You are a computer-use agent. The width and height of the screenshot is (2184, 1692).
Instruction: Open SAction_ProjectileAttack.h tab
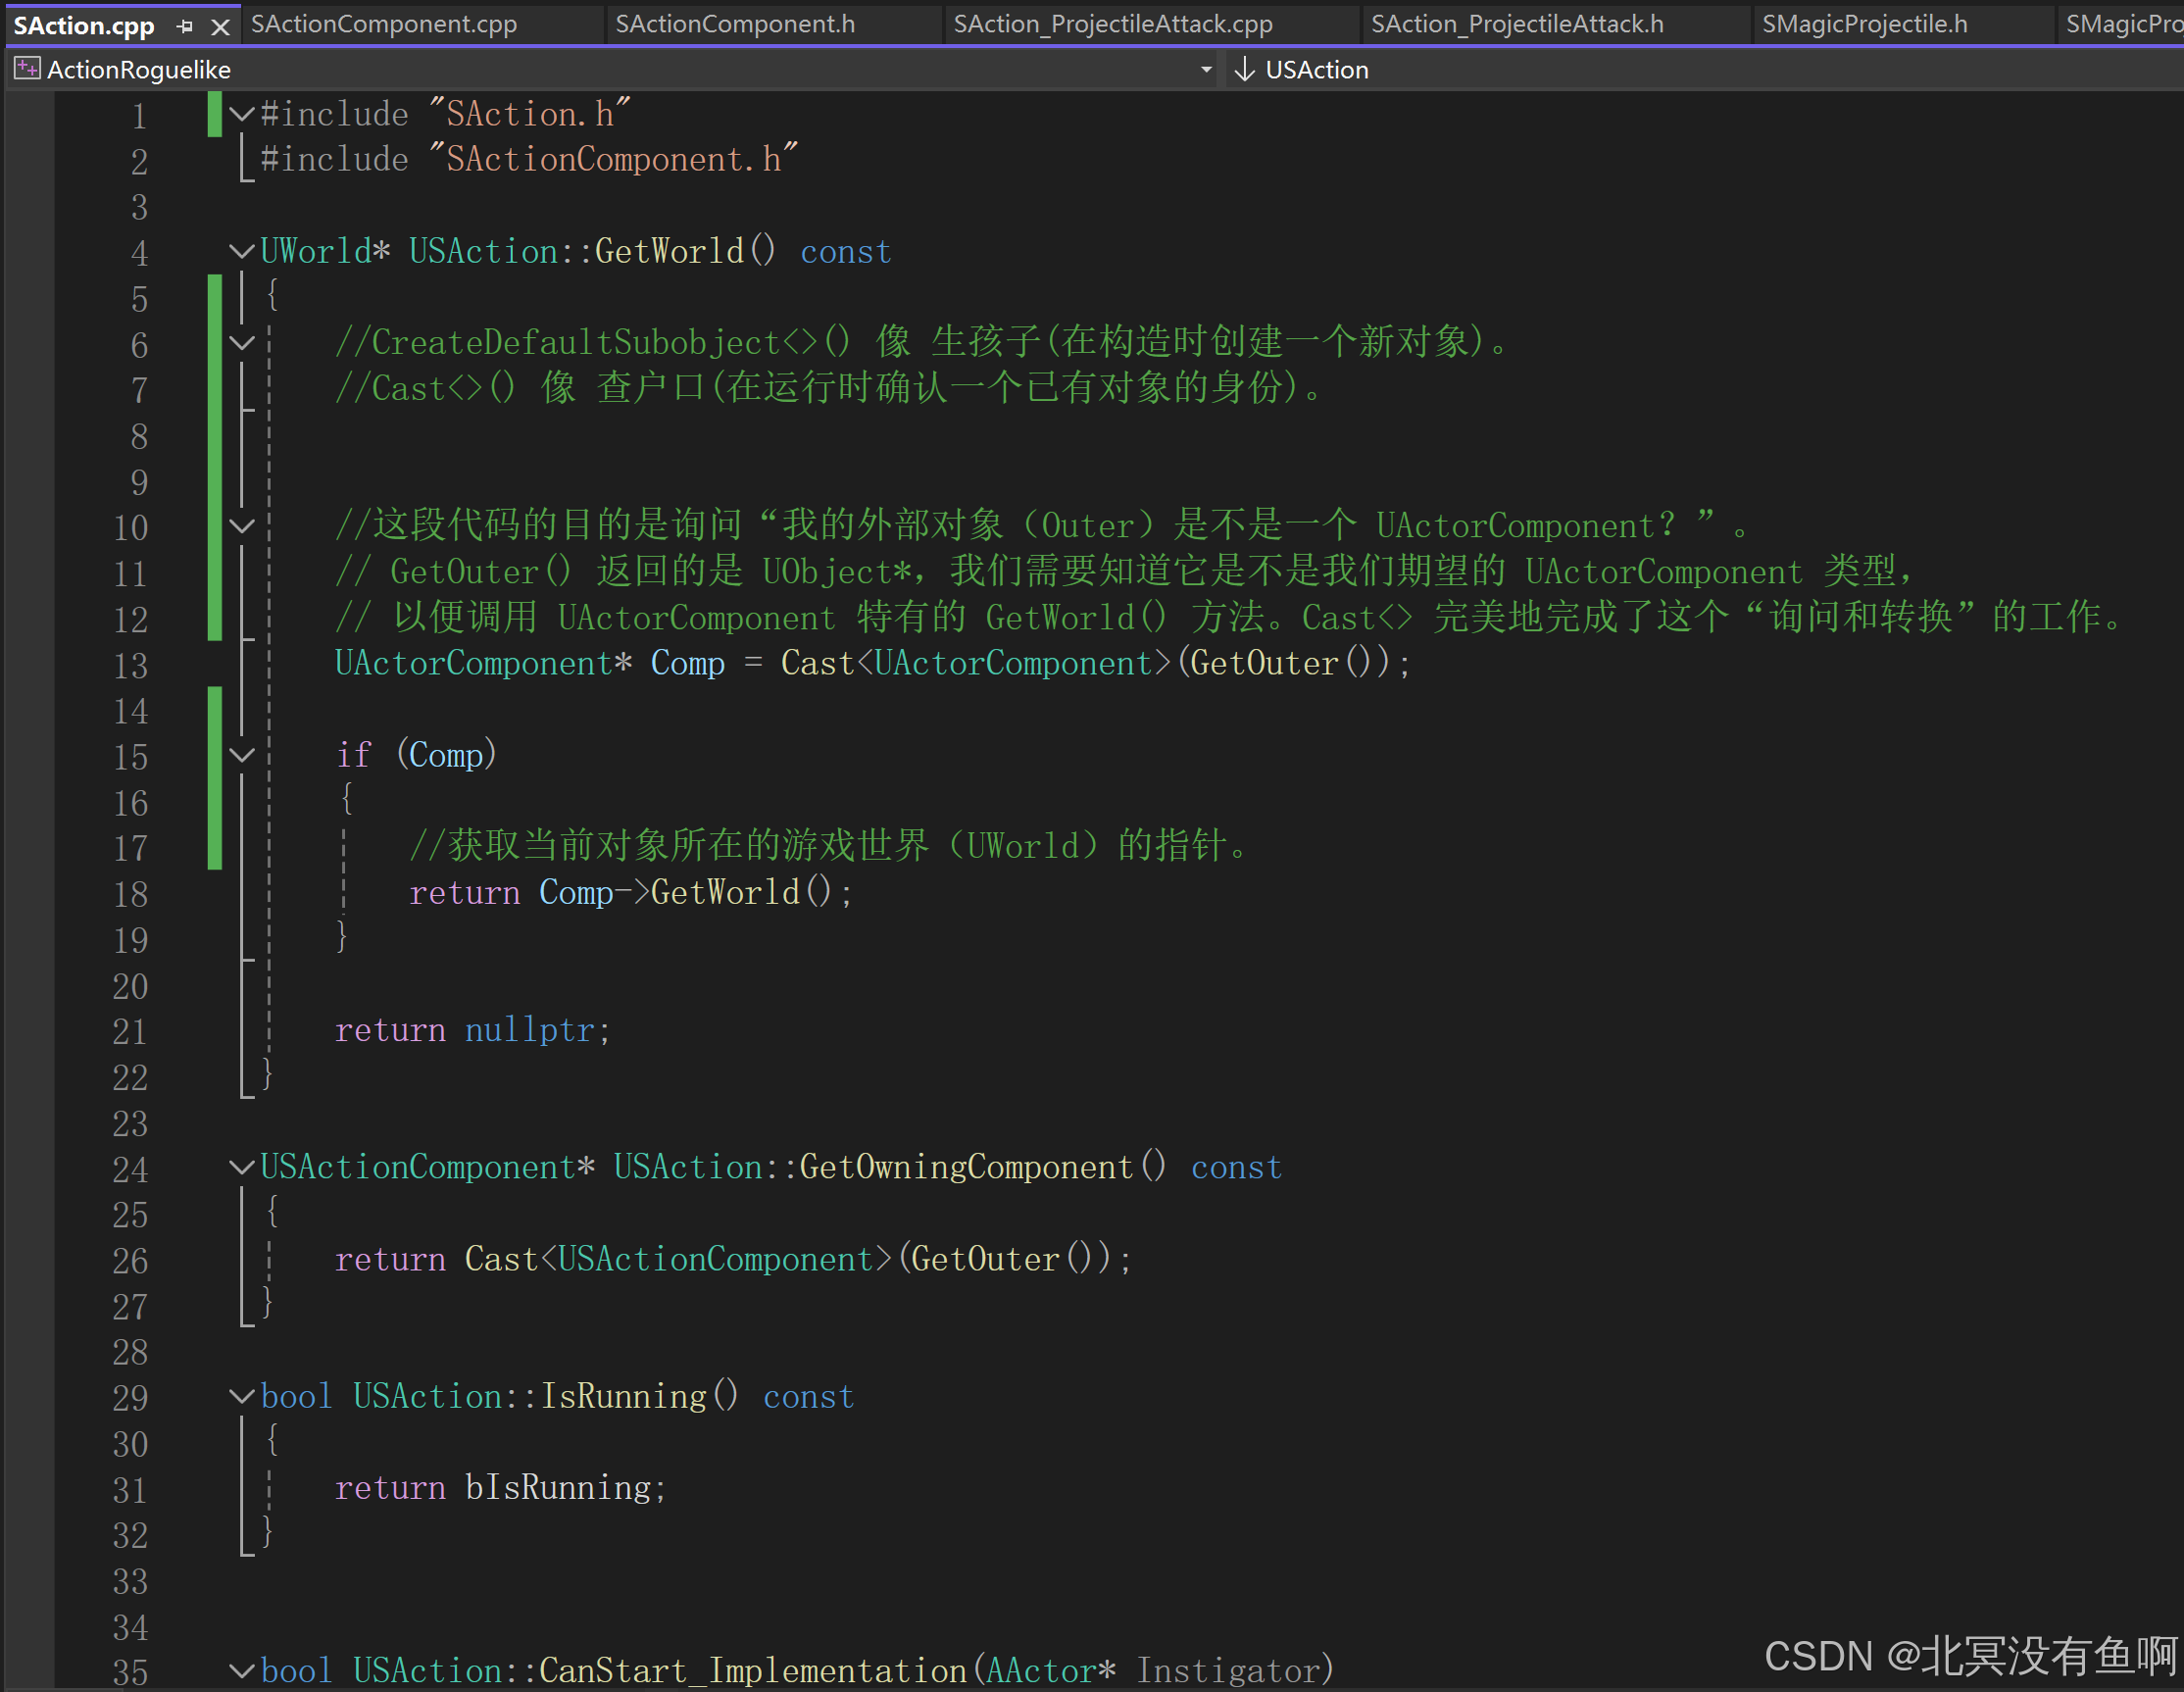click(1517, 24)
